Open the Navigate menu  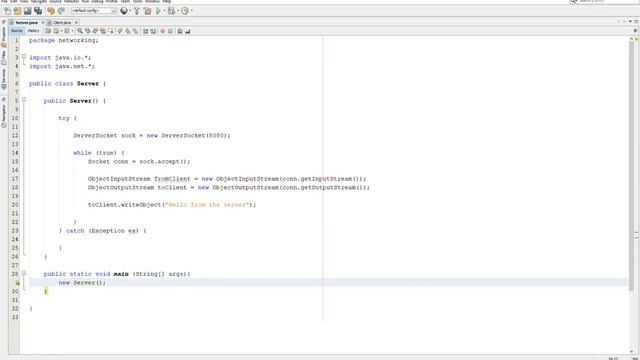[39, 2]
